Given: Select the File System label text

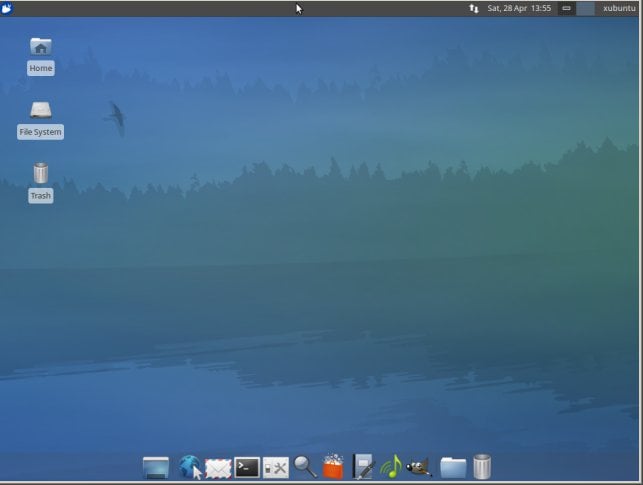Looking at the screenshot, I should 40,132.
